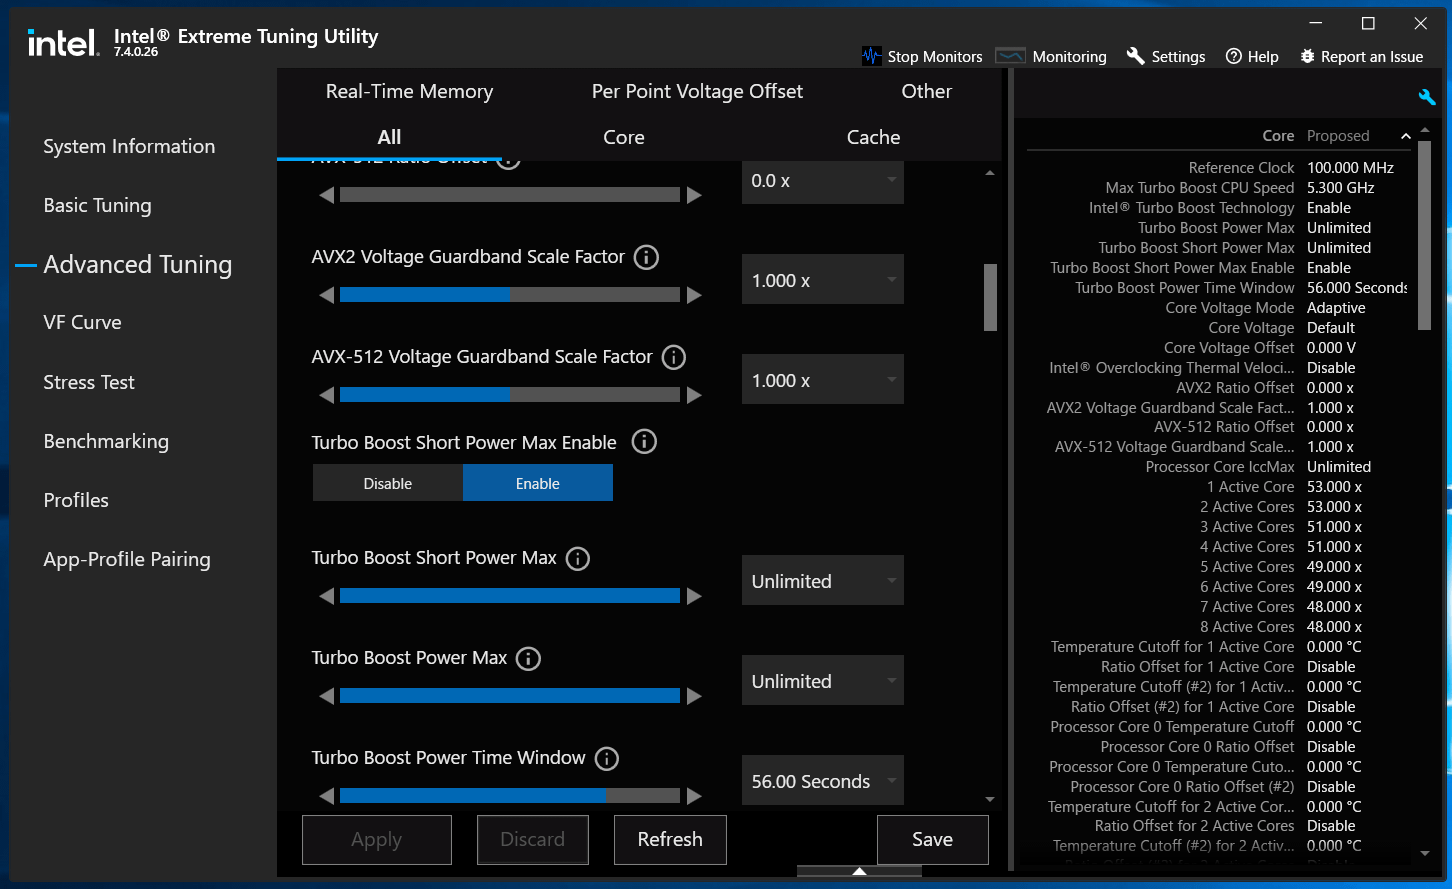Open the Monitoring graph icon
The width and height of the screenshot is (1452, 889).
(1011, 56)
